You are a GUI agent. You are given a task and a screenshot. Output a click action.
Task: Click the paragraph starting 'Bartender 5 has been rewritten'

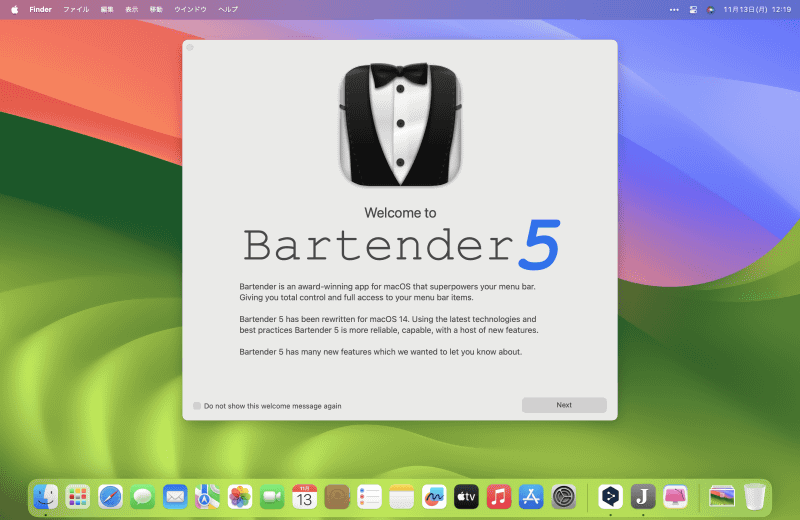click(x=389, y=325)
